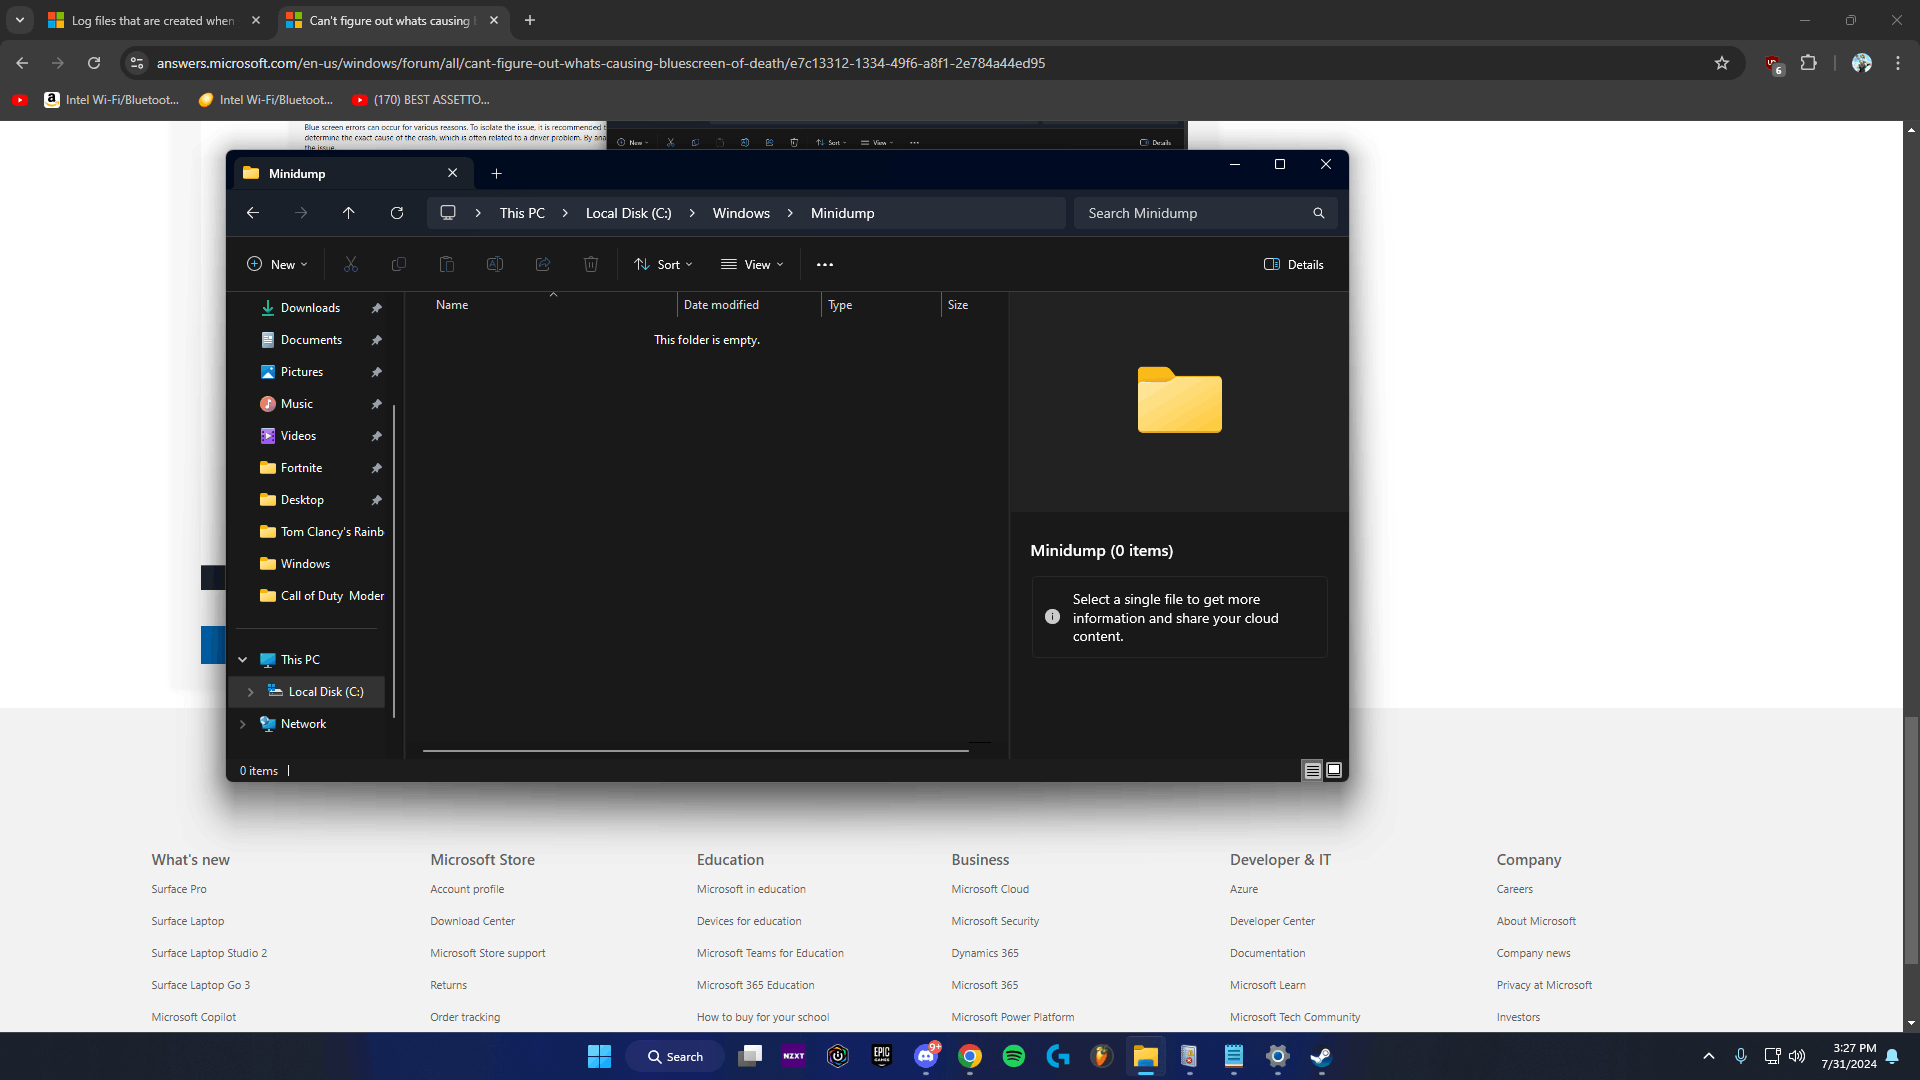Switch to the details list view layout
The image size is (1920, 1080).
coord(1312,771)
